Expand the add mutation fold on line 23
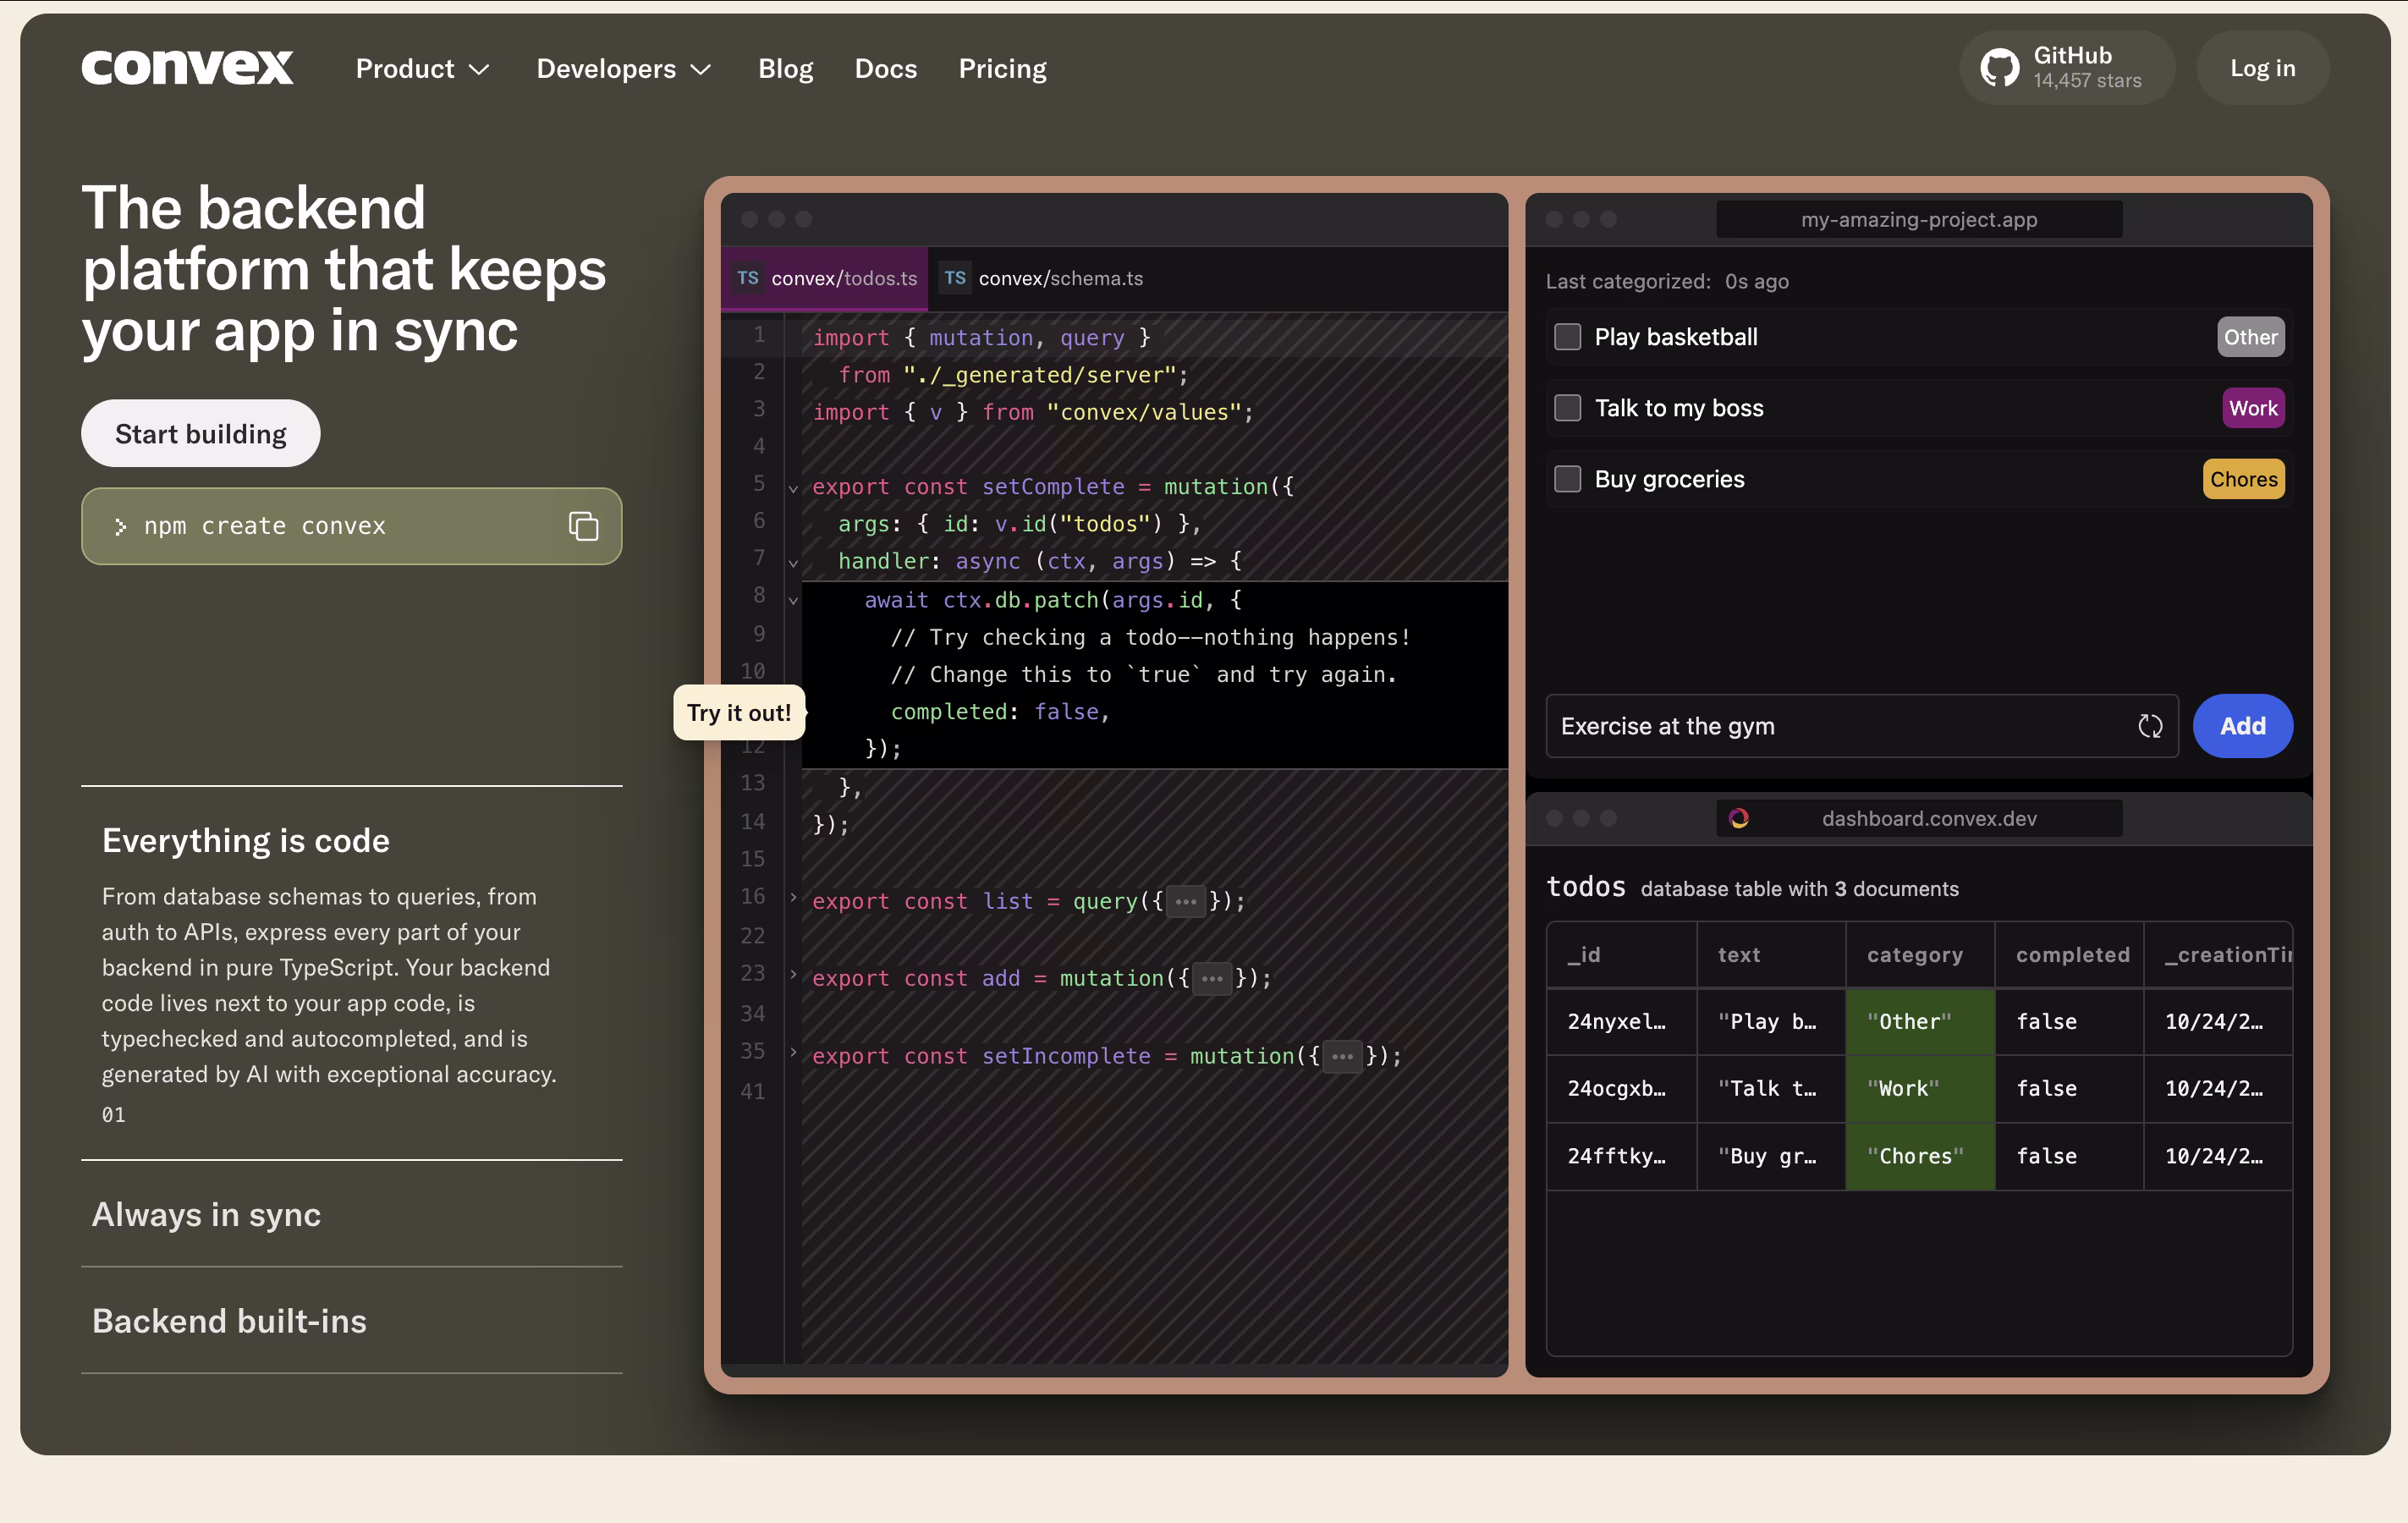The image size is (2408, 1523). click(x=793, y=974)
